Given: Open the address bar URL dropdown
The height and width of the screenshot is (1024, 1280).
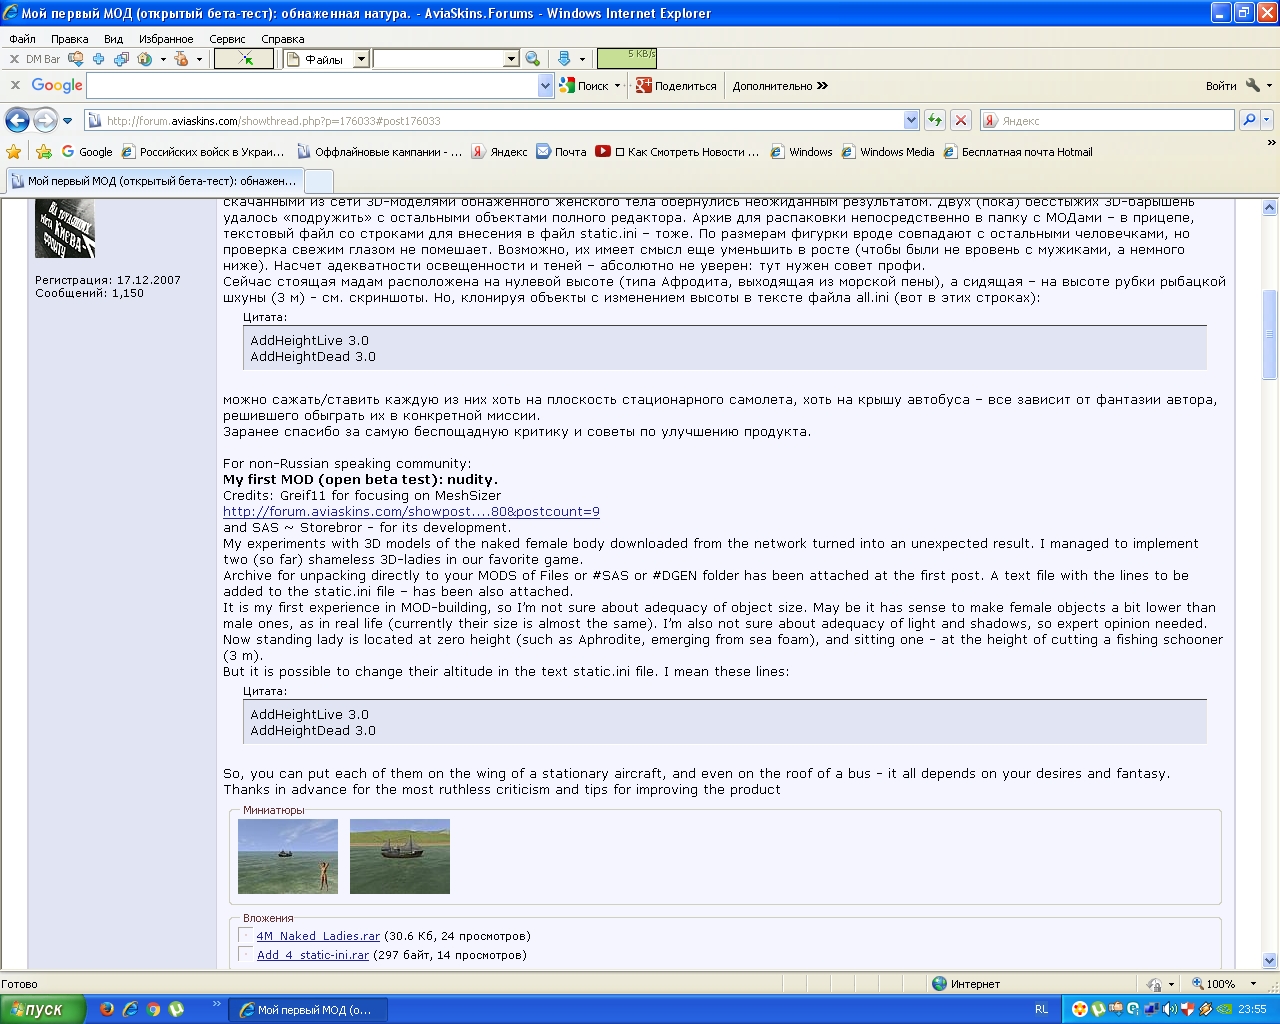Looking at the screenshot, I should pos(911,120).
